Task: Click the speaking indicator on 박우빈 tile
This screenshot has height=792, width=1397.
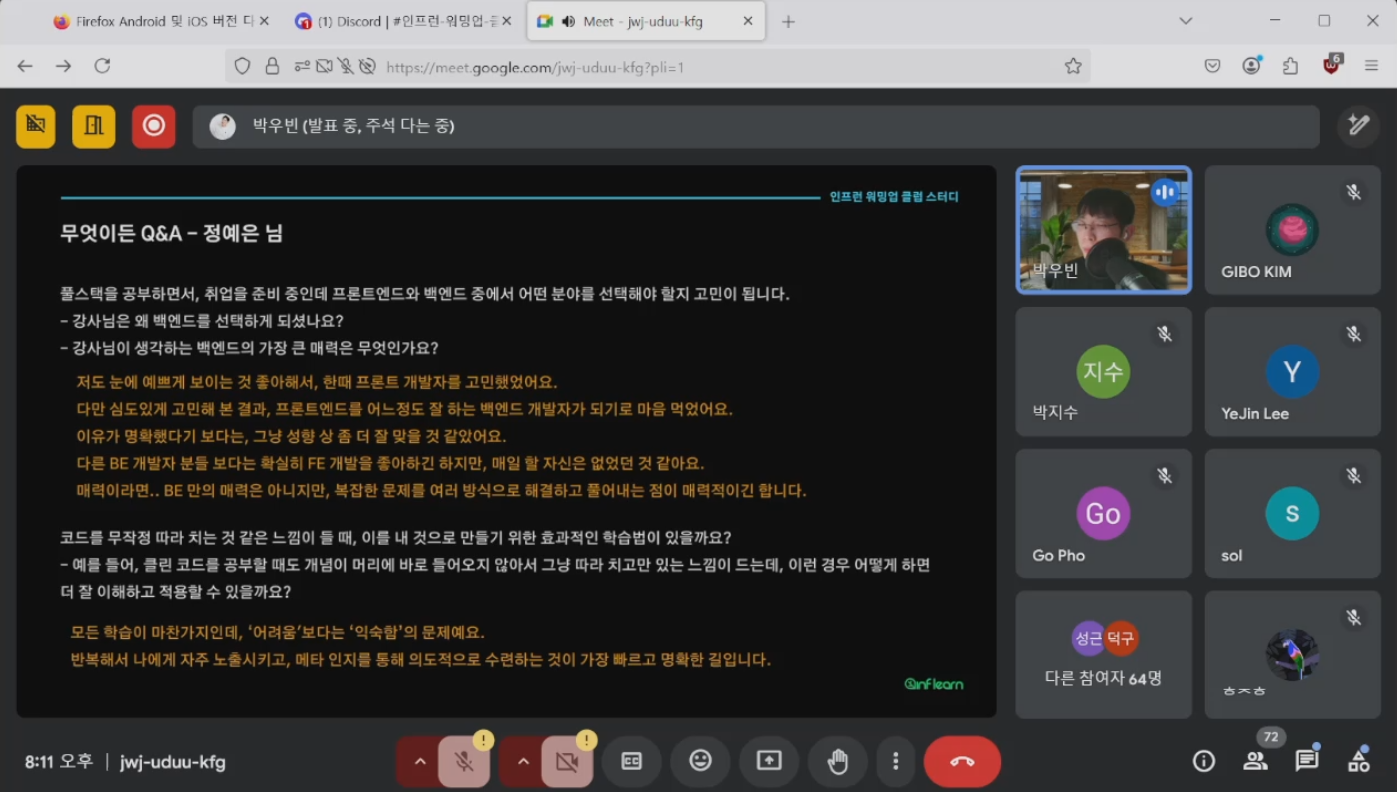Action: 1165,192
